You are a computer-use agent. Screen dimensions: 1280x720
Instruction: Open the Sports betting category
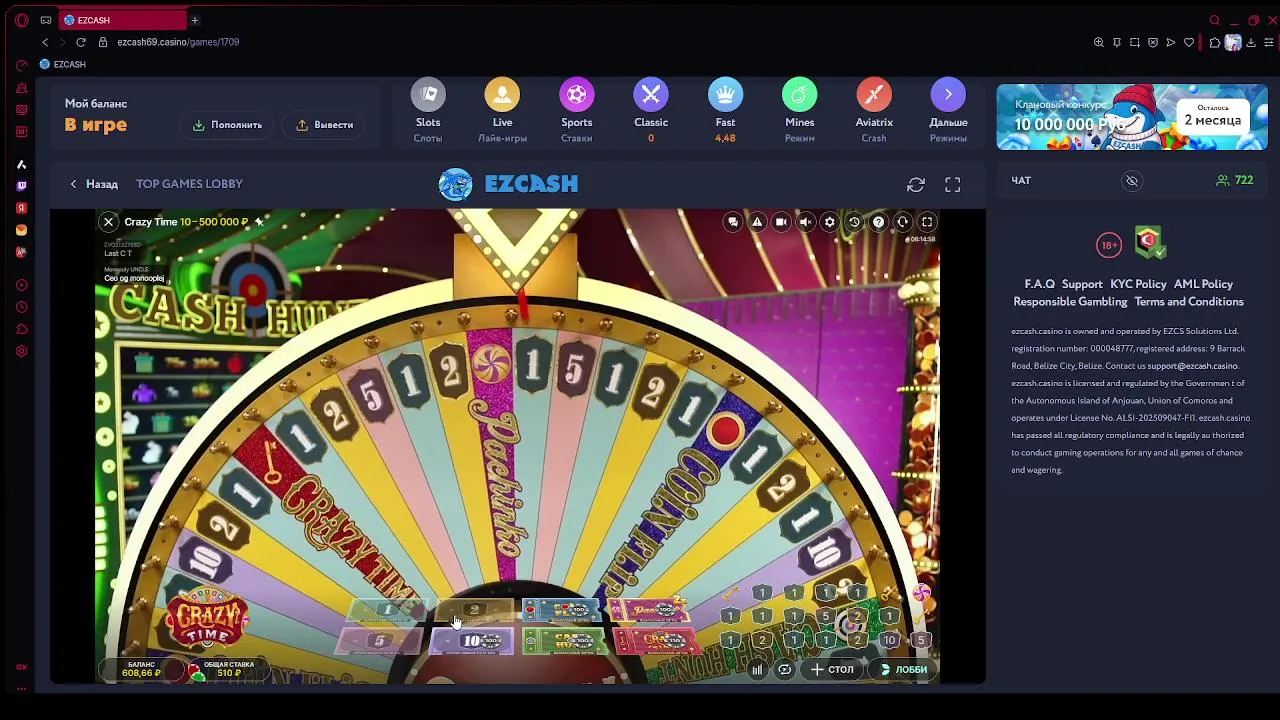576,110
